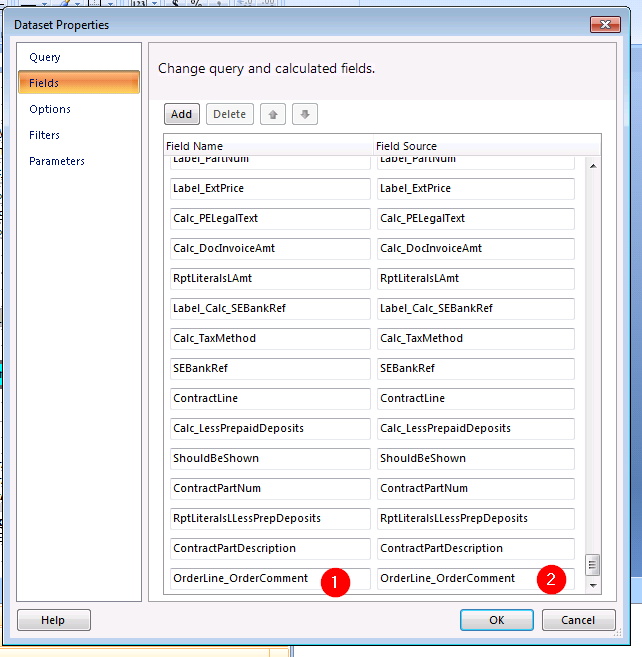Edit the Label_Calc_SEBankRef field source box
This screenshot has height=657, width=642.
tap(476, 309)
